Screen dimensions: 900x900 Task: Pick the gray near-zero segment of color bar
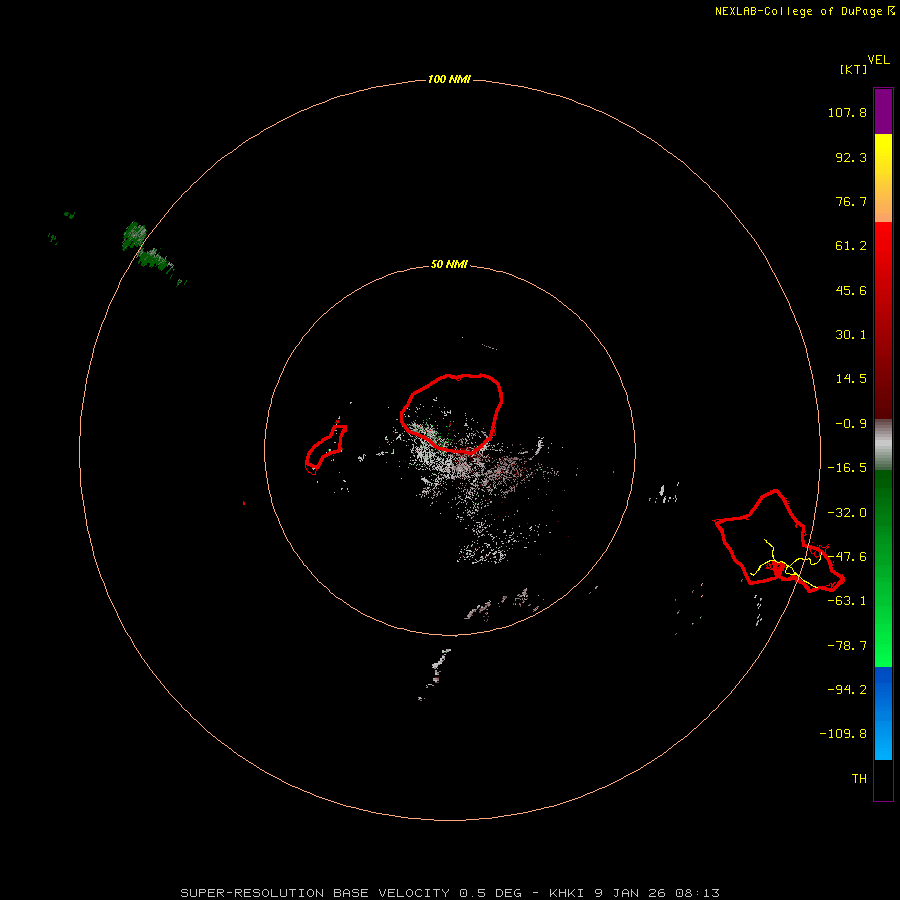click(x=883, y=444)
